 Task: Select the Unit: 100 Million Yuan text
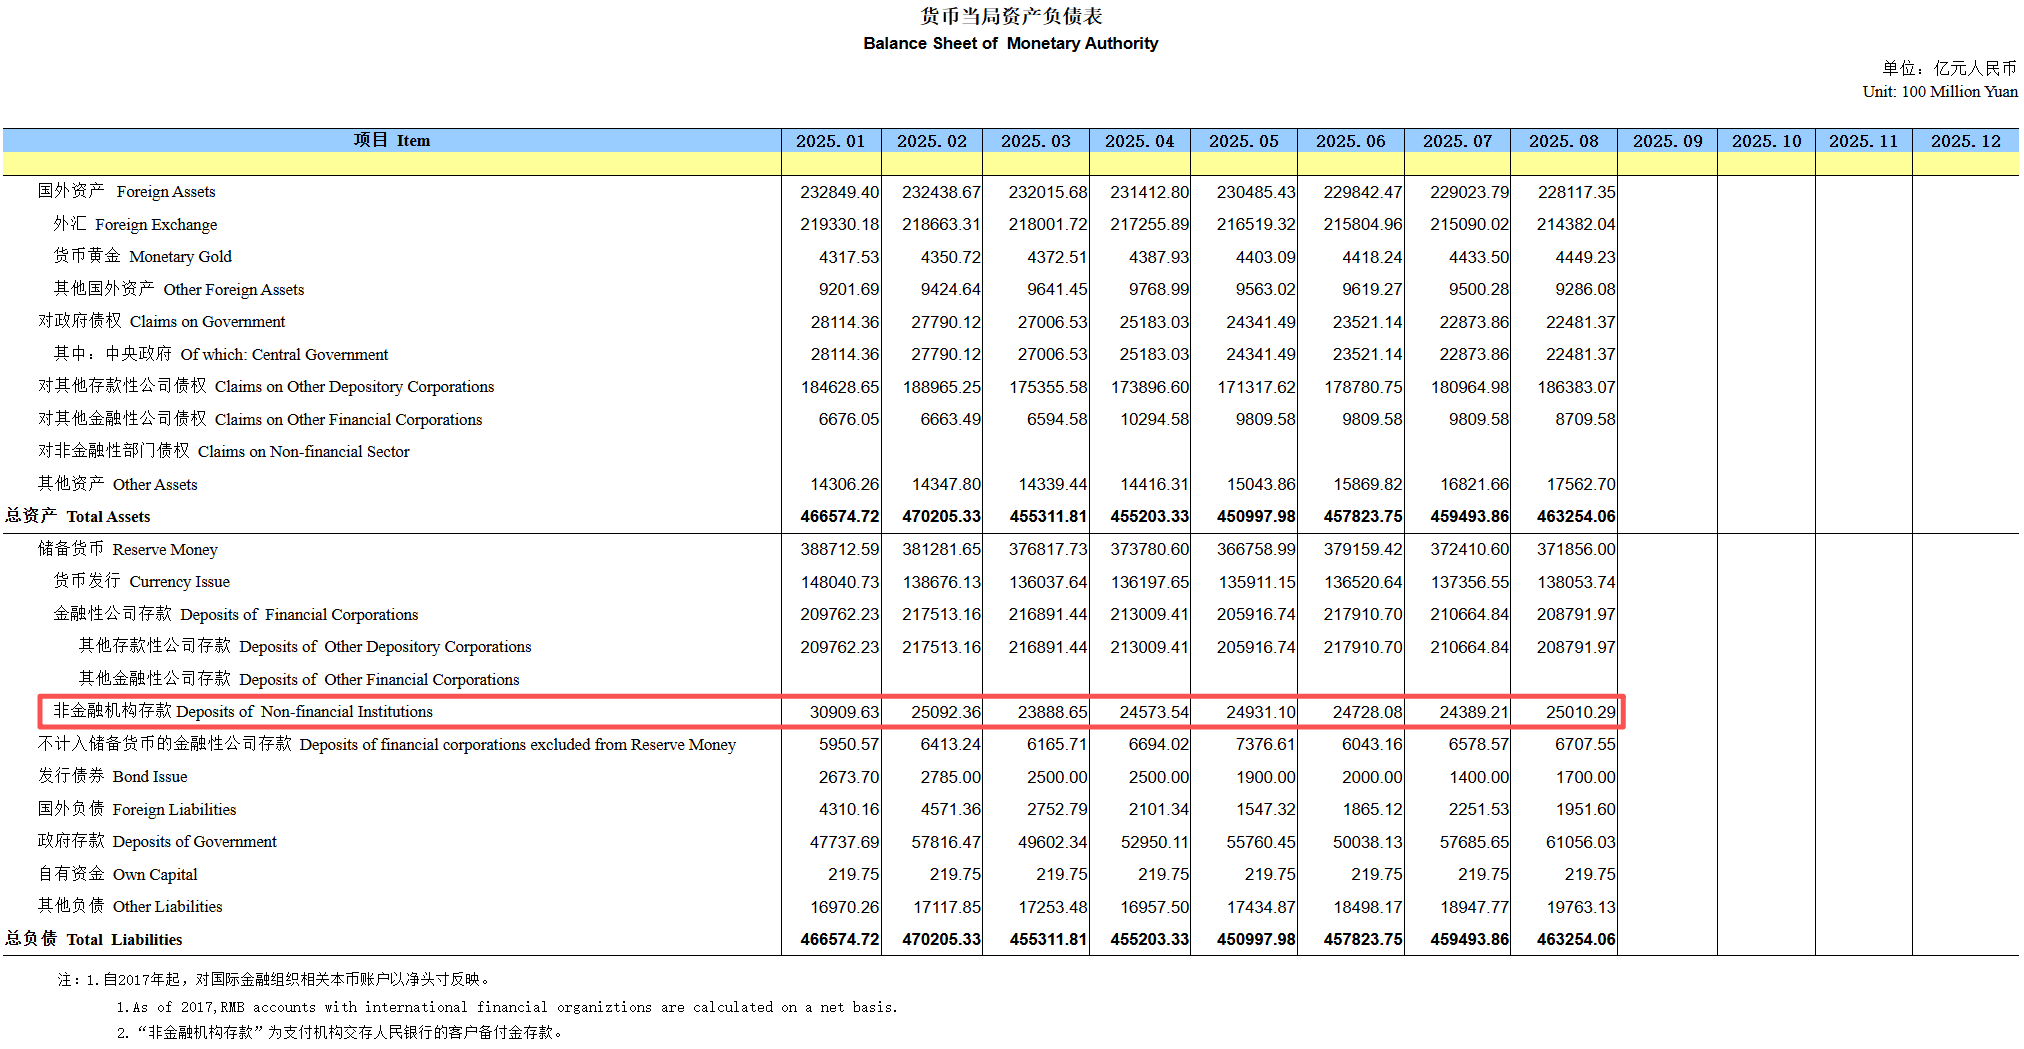tap(1939, 91)
